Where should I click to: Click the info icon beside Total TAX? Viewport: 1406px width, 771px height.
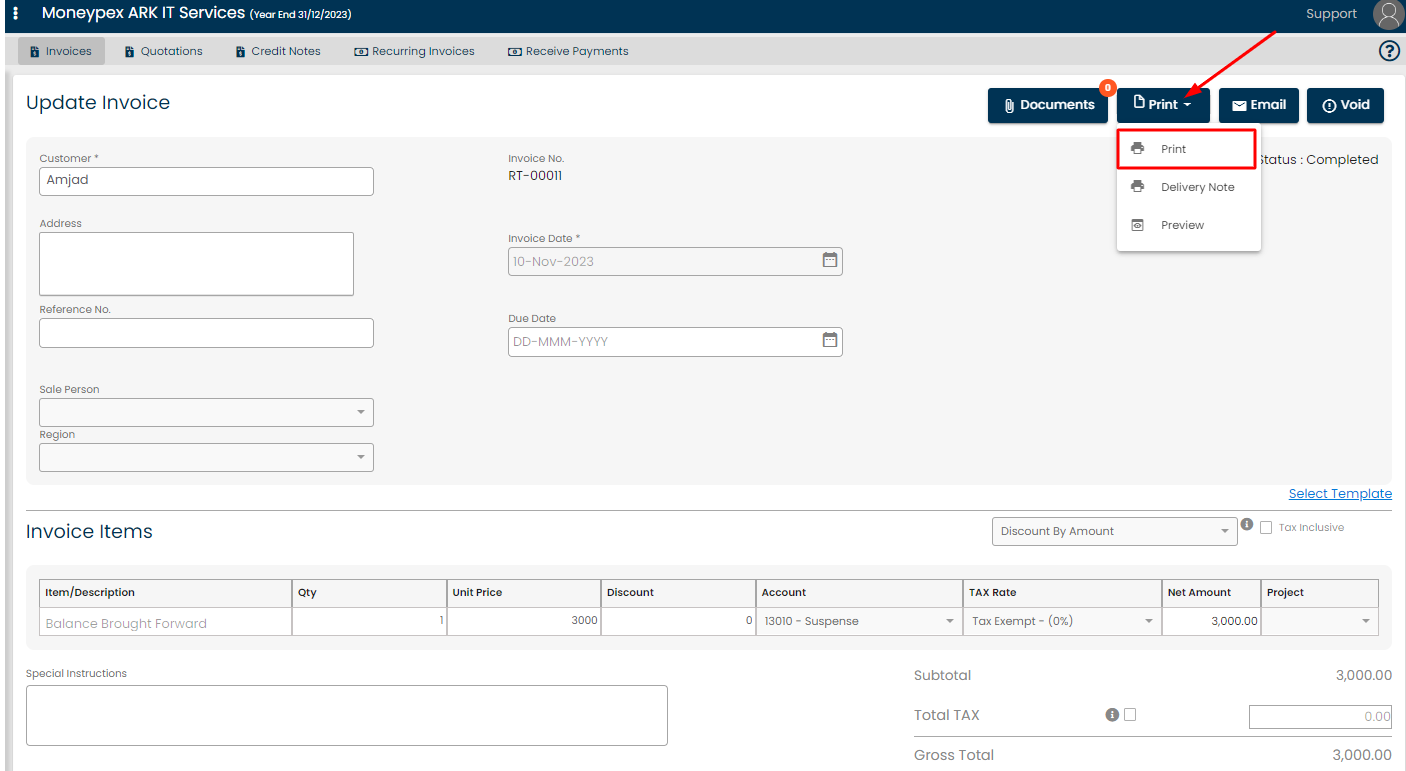tap(1111, 715)
